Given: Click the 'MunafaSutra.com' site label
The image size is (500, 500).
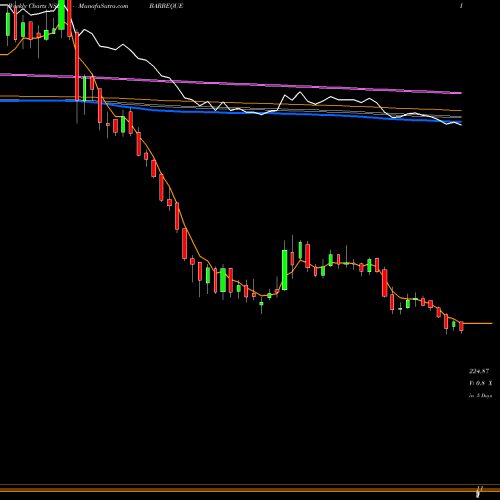Looking at the screenshot, I should point(103,6).
